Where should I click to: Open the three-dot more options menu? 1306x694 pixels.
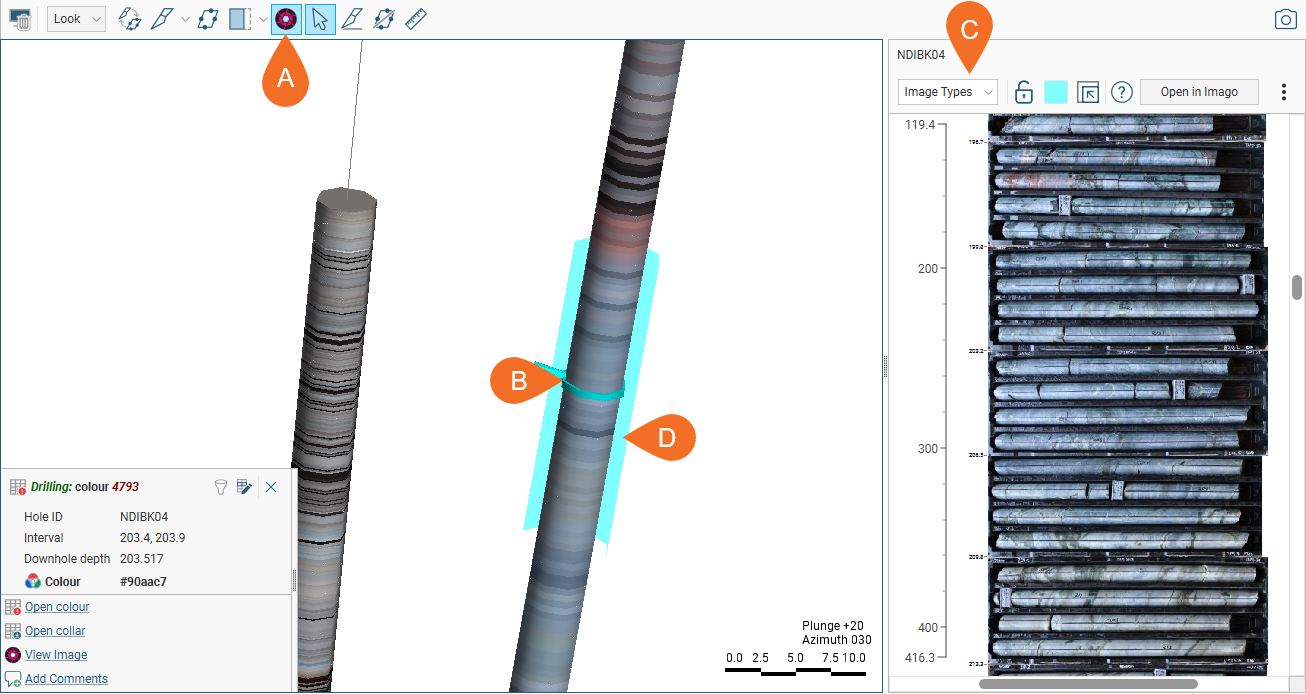tap(1284, 92)
